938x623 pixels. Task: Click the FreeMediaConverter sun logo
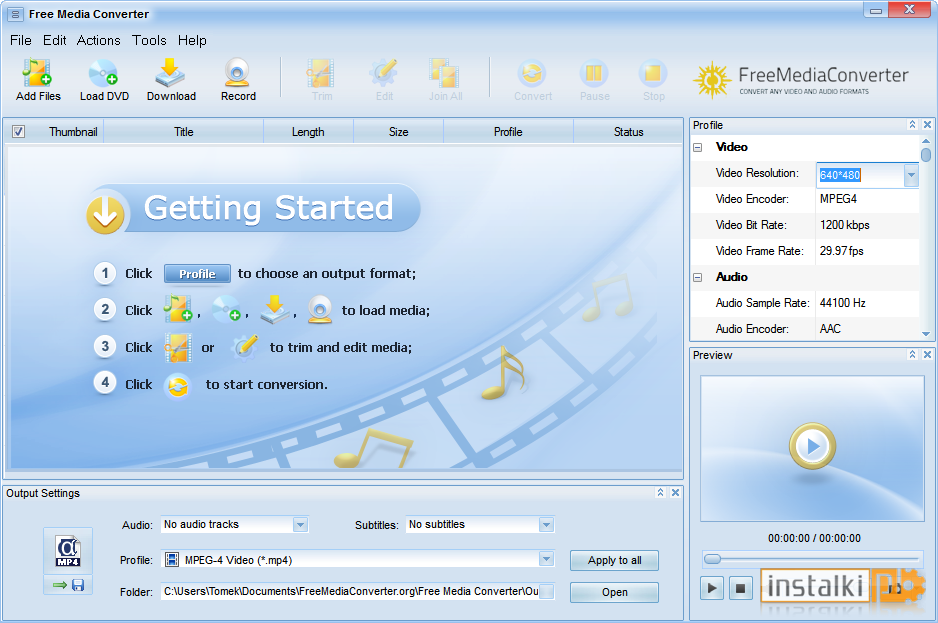pos(712,80)
